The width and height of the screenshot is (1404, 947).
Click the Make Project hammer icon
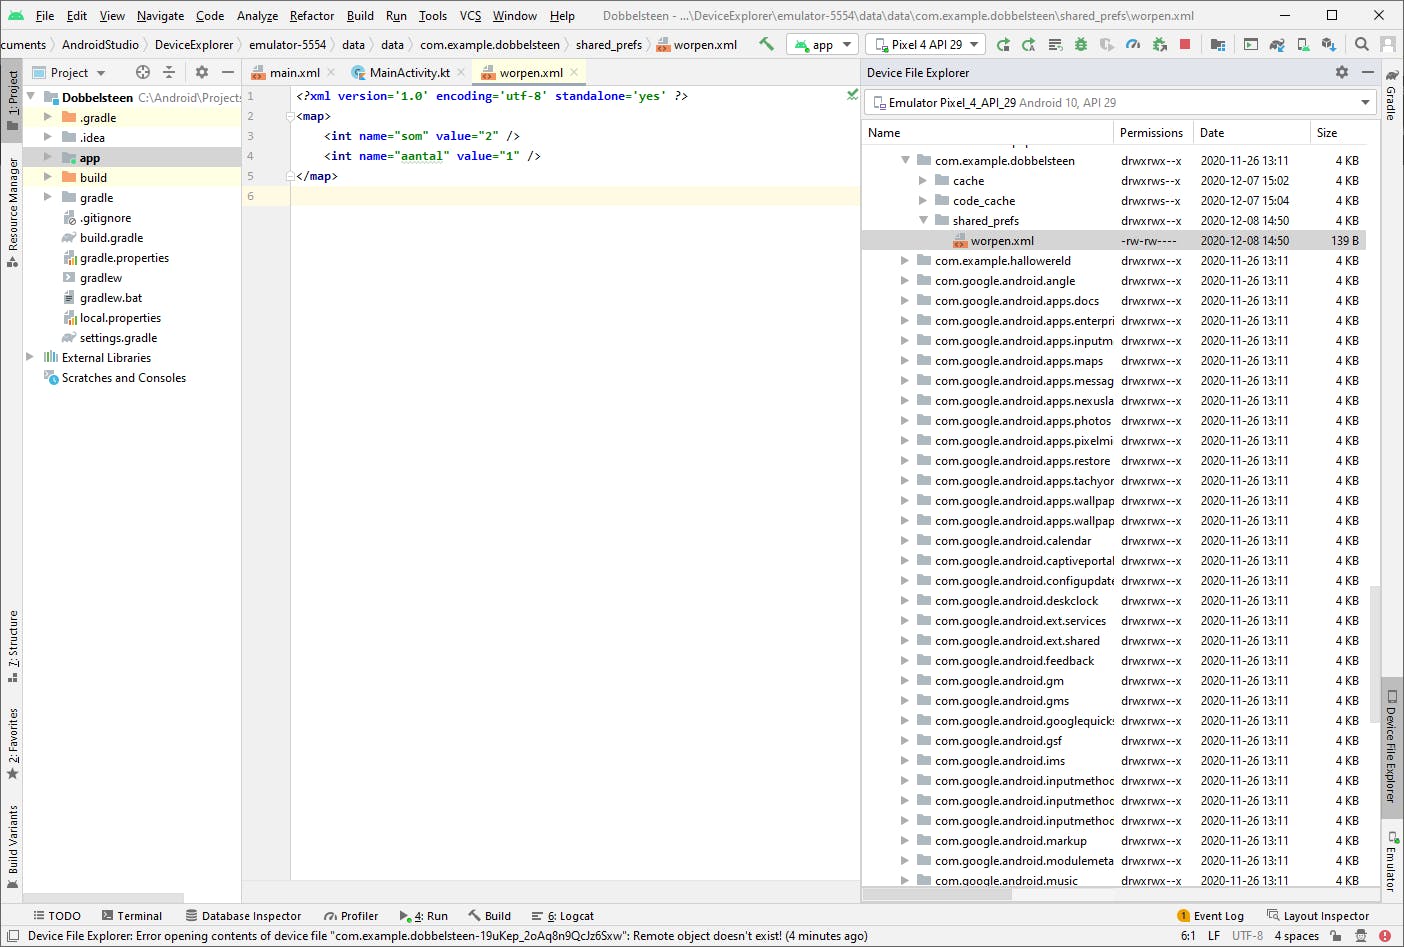[x=766, y=44]
